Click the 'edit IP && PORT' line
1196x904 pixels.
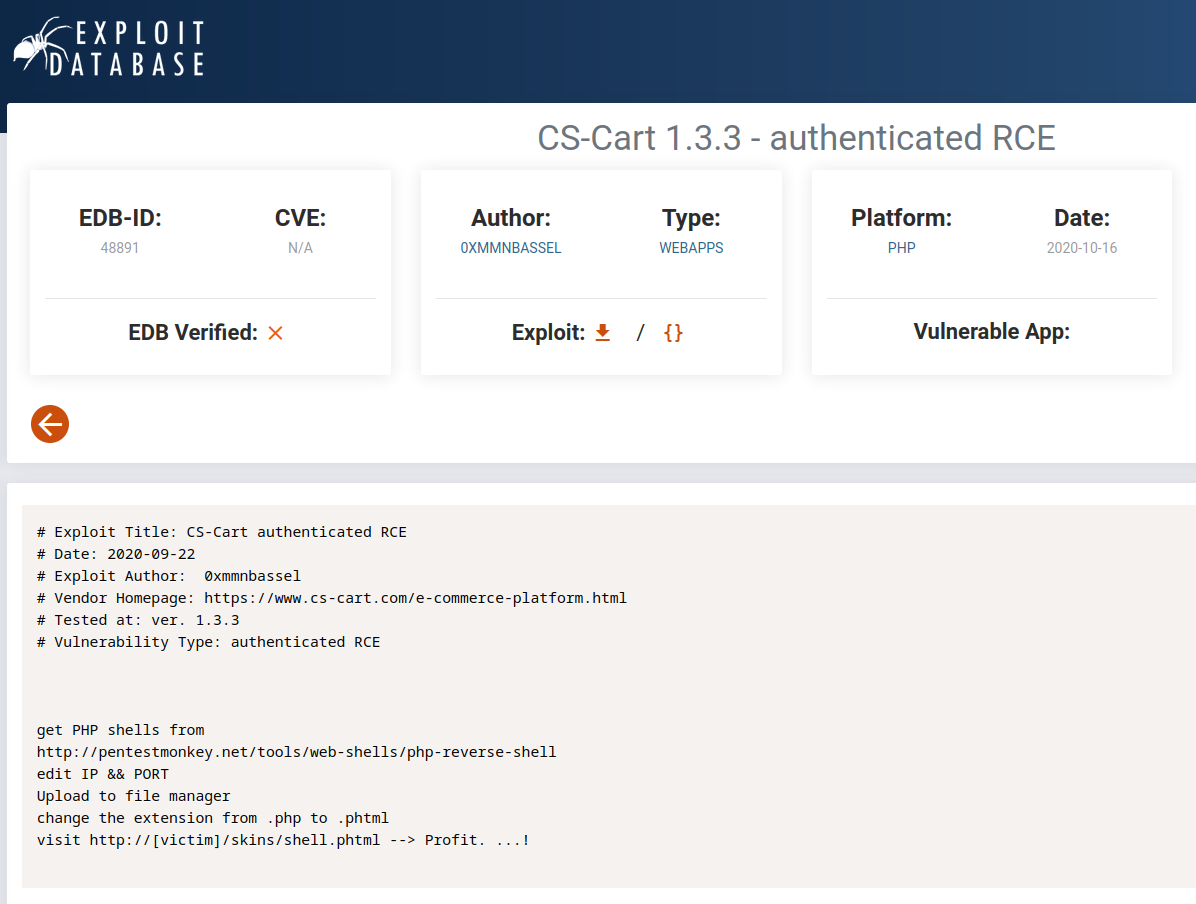pyautogui.click(x=103, y=774)
